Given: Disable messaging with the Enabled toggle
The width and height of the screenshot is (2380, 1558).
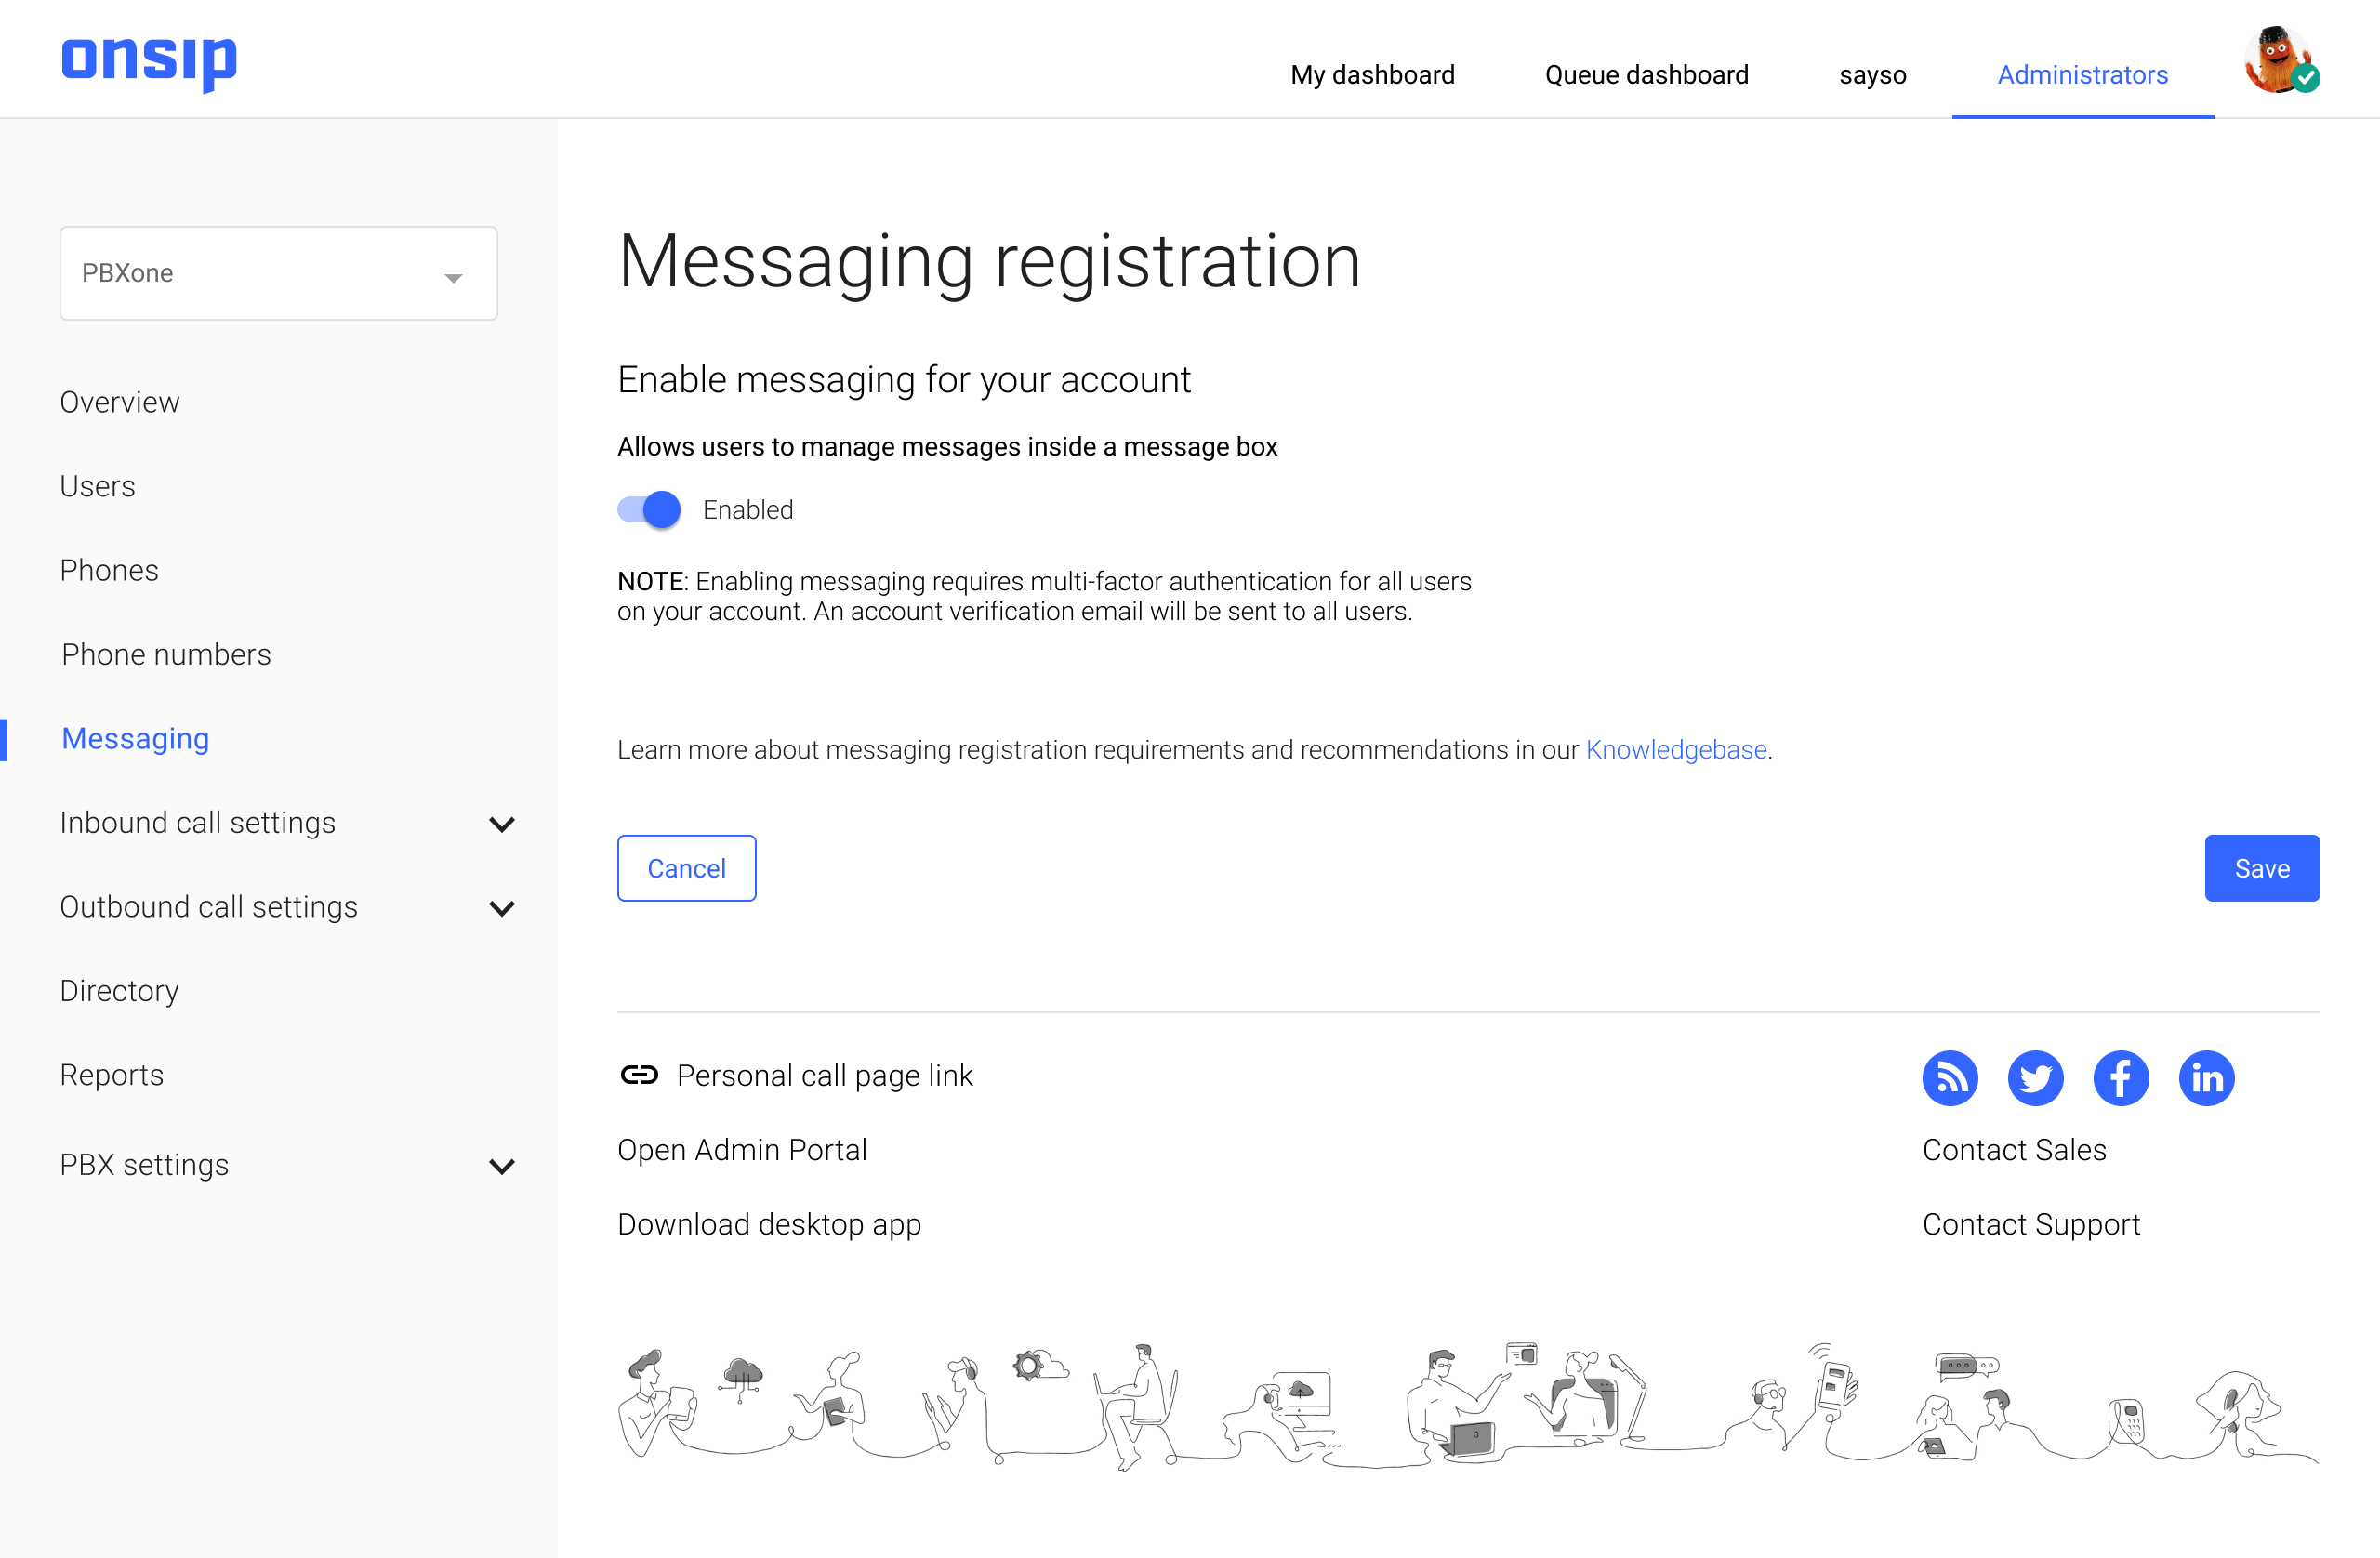Looking at the screenshot, I should click(648, 509).
